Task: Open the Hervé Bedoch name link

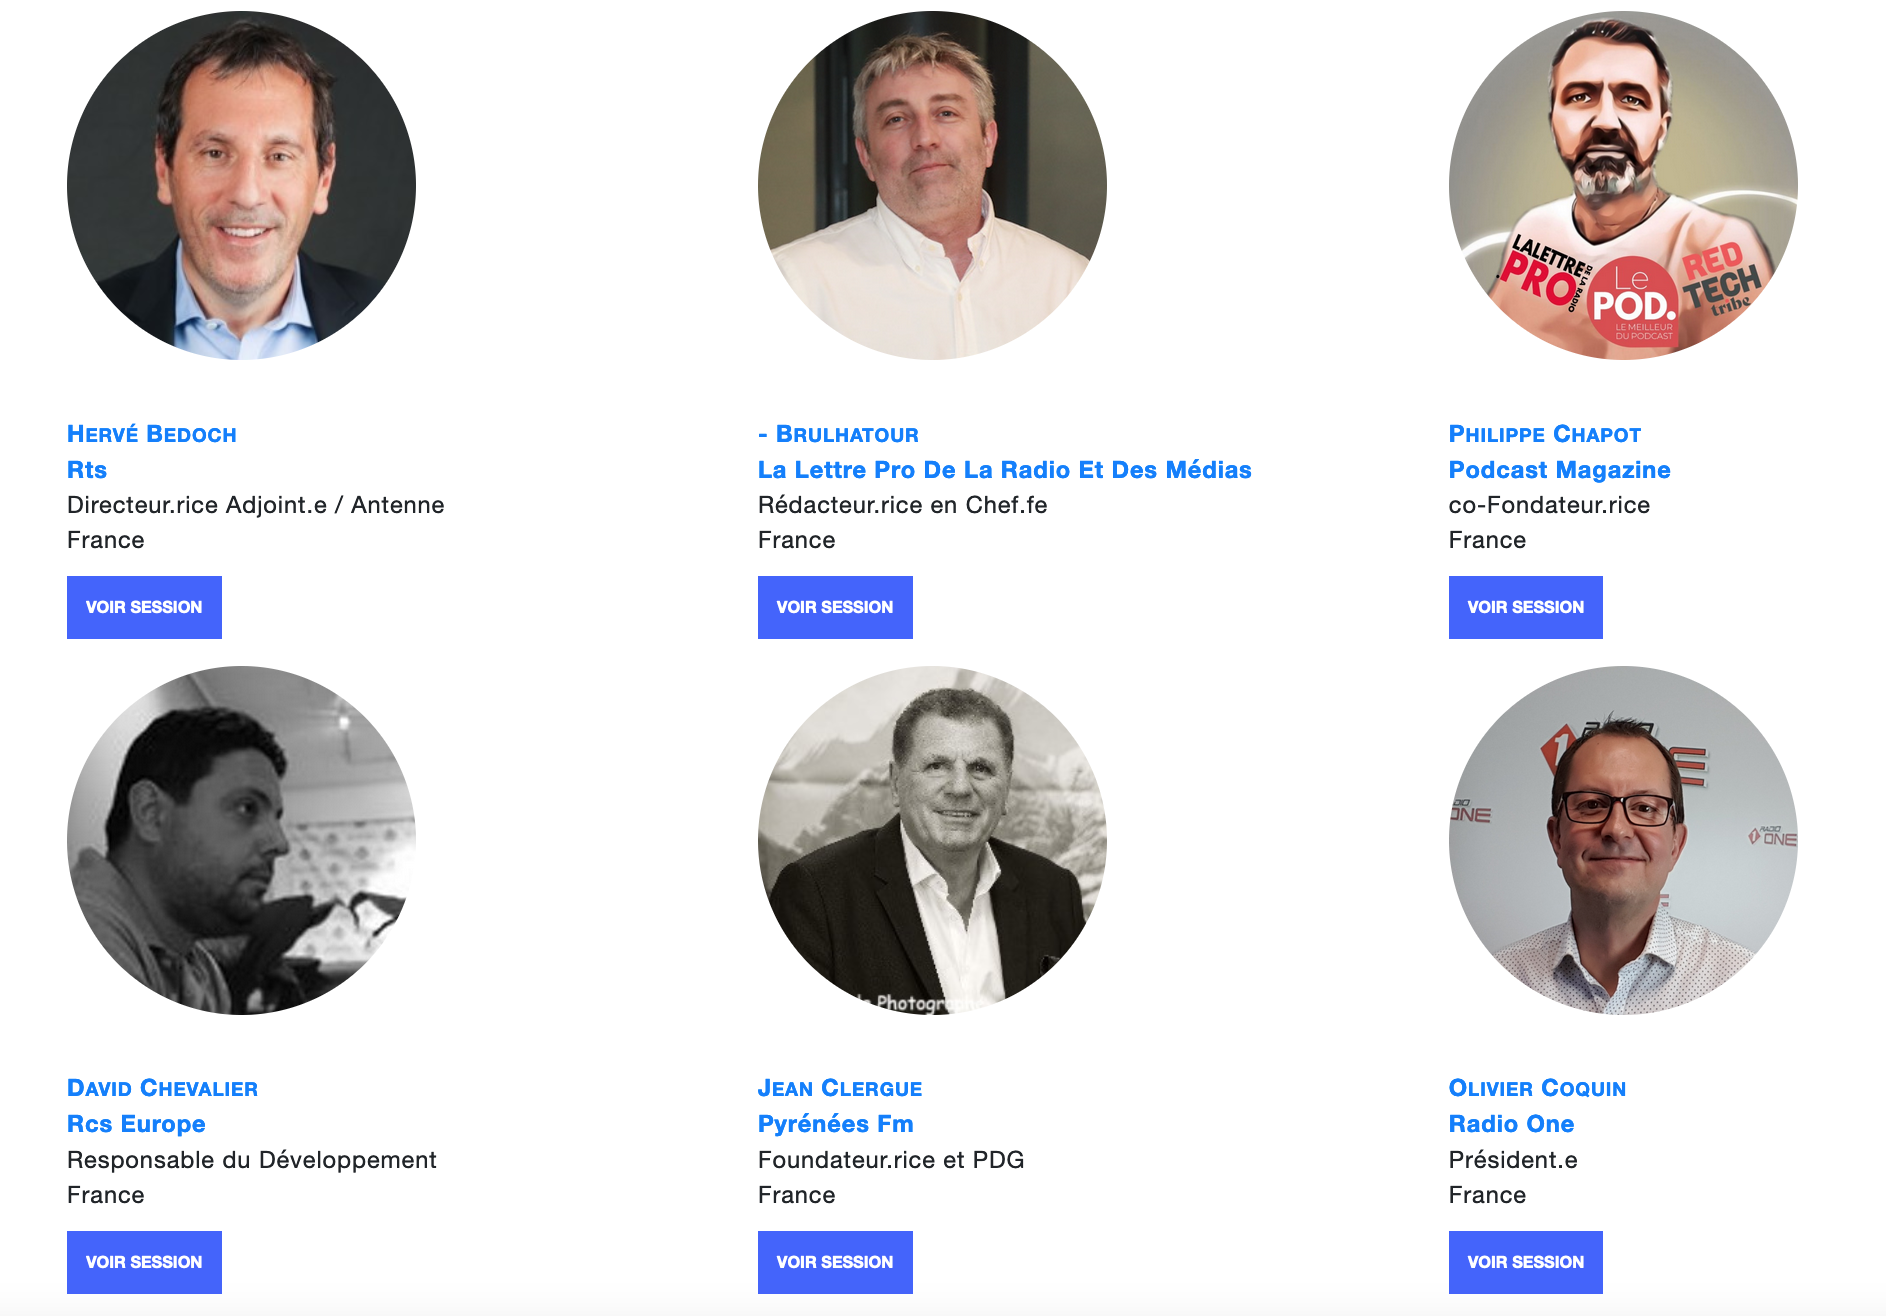Action: (x=152, y=434)
